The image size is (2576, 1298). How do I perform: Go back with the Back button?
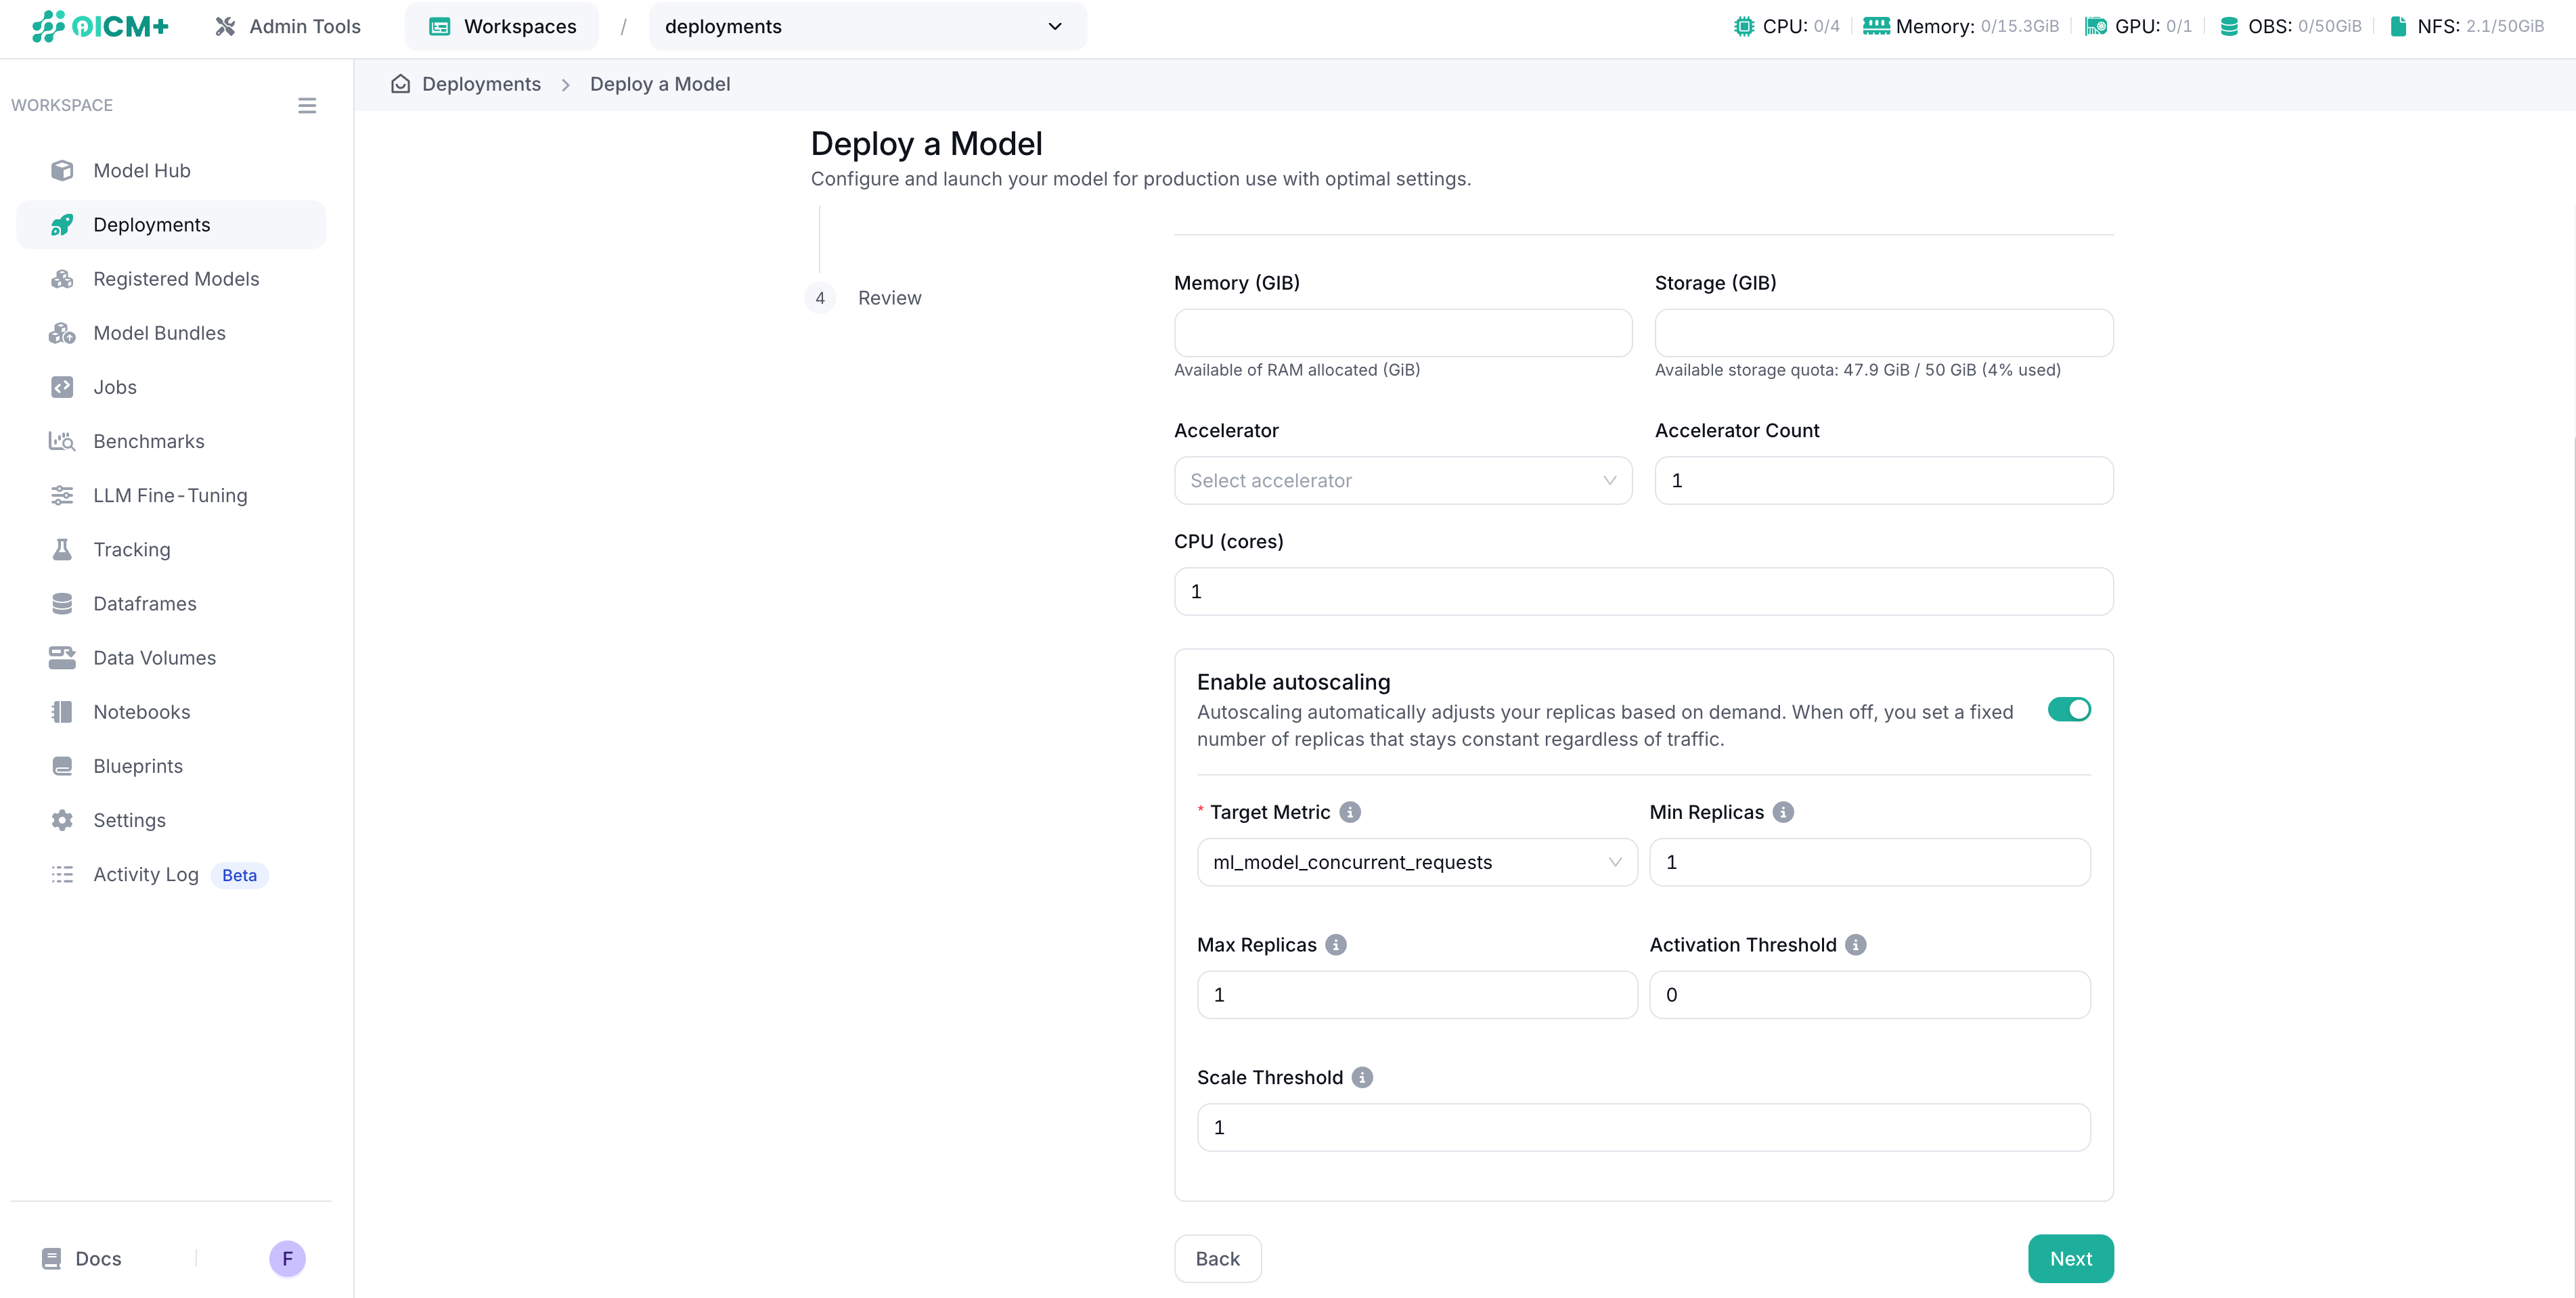click(x=1217, y=1258)
